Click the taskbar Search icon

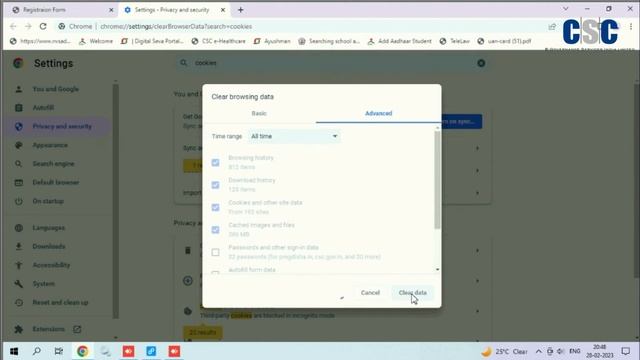(37, 351)
